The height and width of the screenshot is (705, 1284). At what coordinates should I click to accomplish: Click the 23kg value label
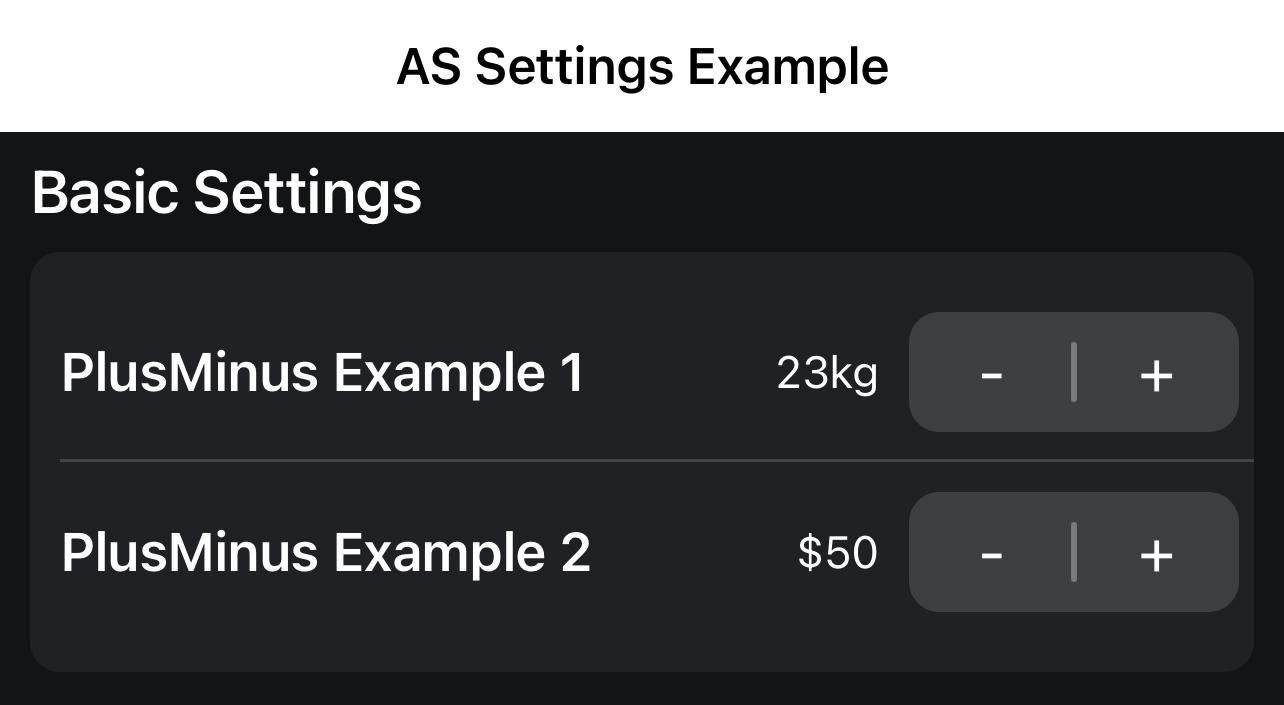pos(827,374)
